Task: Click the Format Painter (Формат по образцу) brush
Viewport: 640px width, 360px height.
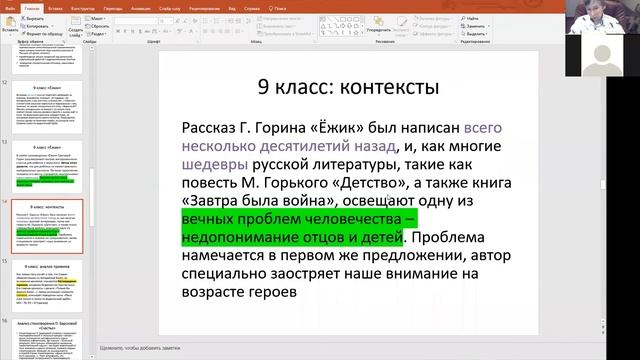Action: coord(24,33)
